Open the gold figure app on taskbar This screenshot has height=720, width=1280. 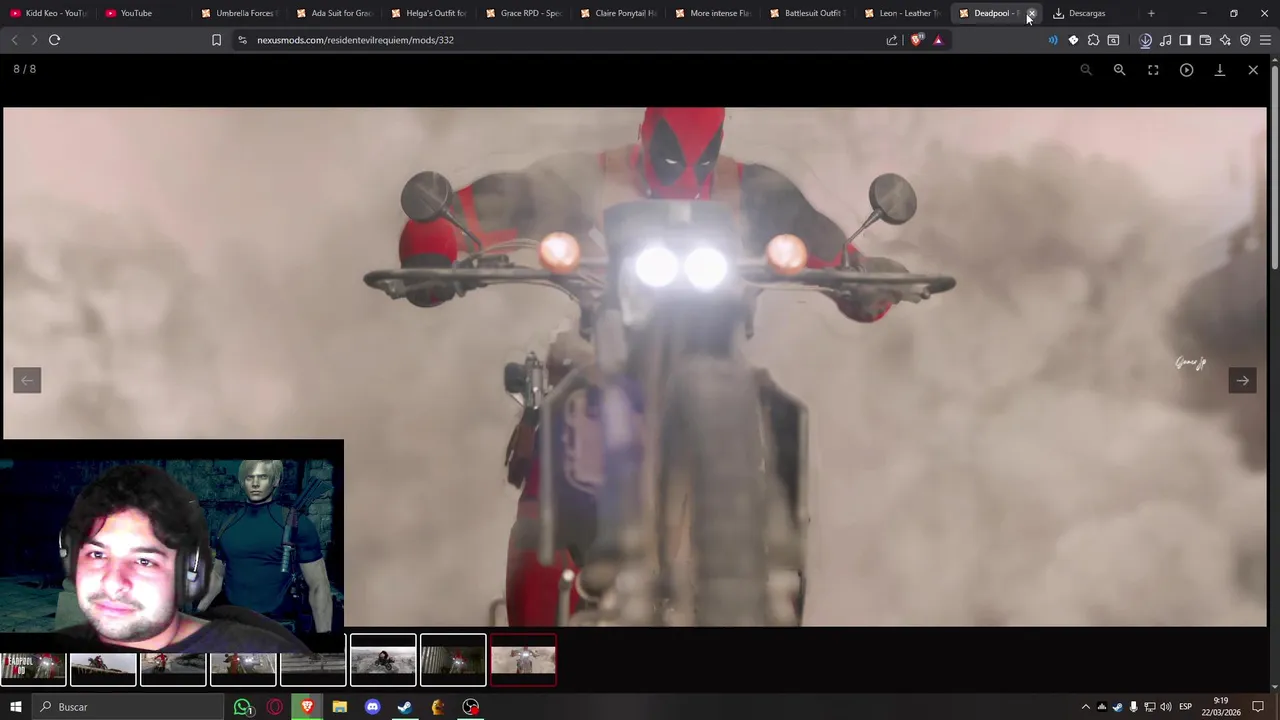(x=438, y=707)
